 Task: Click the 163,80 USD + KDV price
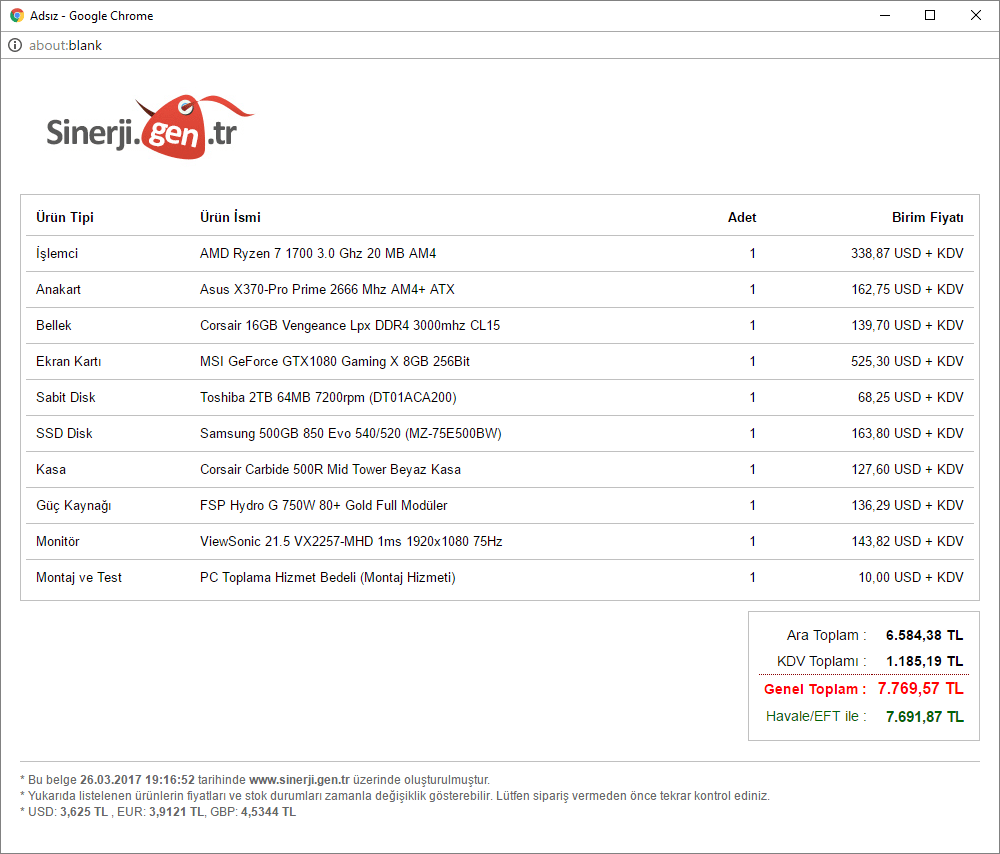point(907,434)
